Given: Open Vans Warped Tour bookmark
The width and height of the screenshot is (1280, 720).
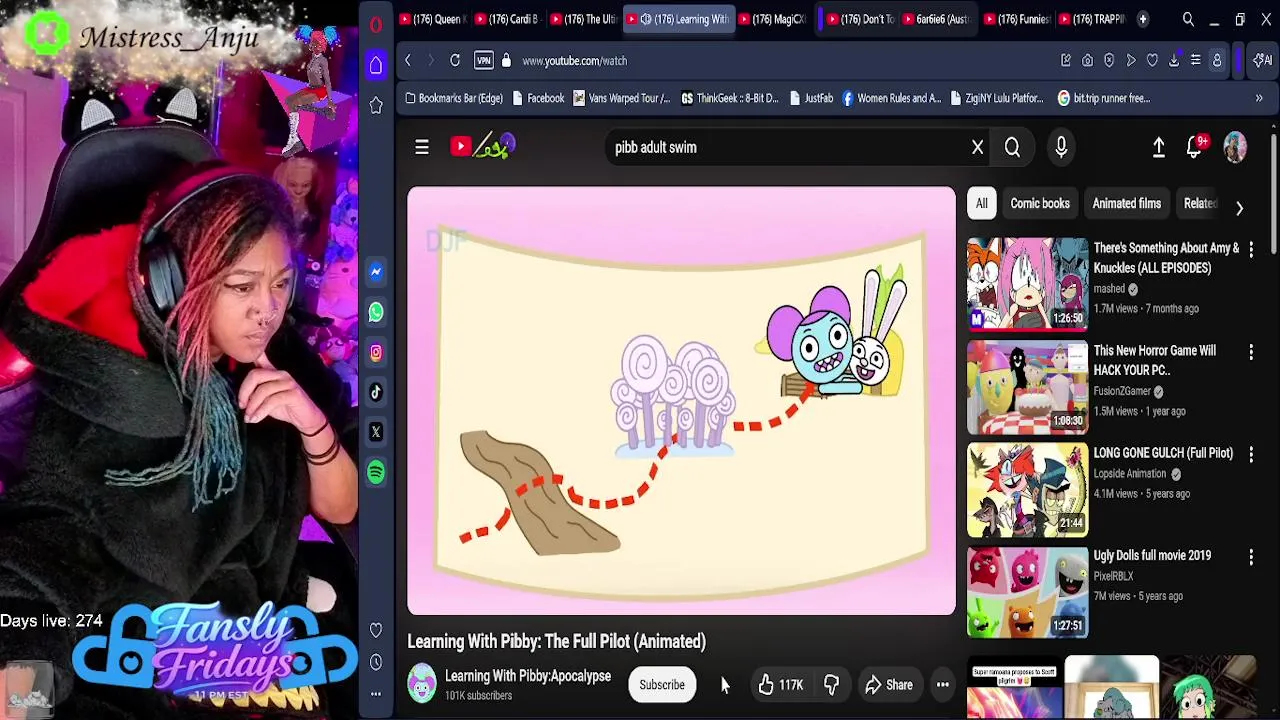Looking at the screenshot, I should coord(621,98).
